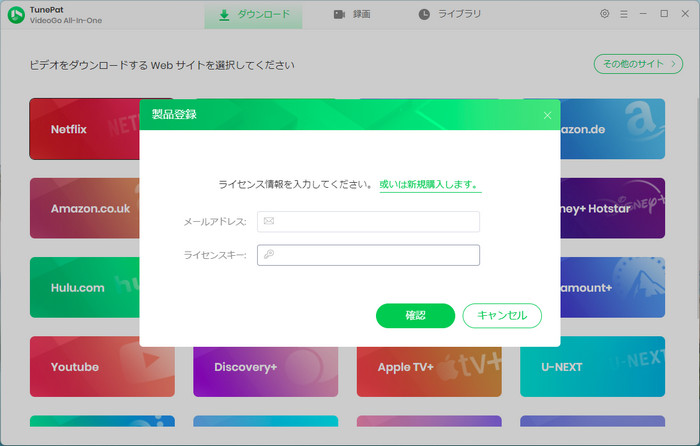Focus the メールアドレス input field
Viewport: 700px width, 446px height.
368,221
